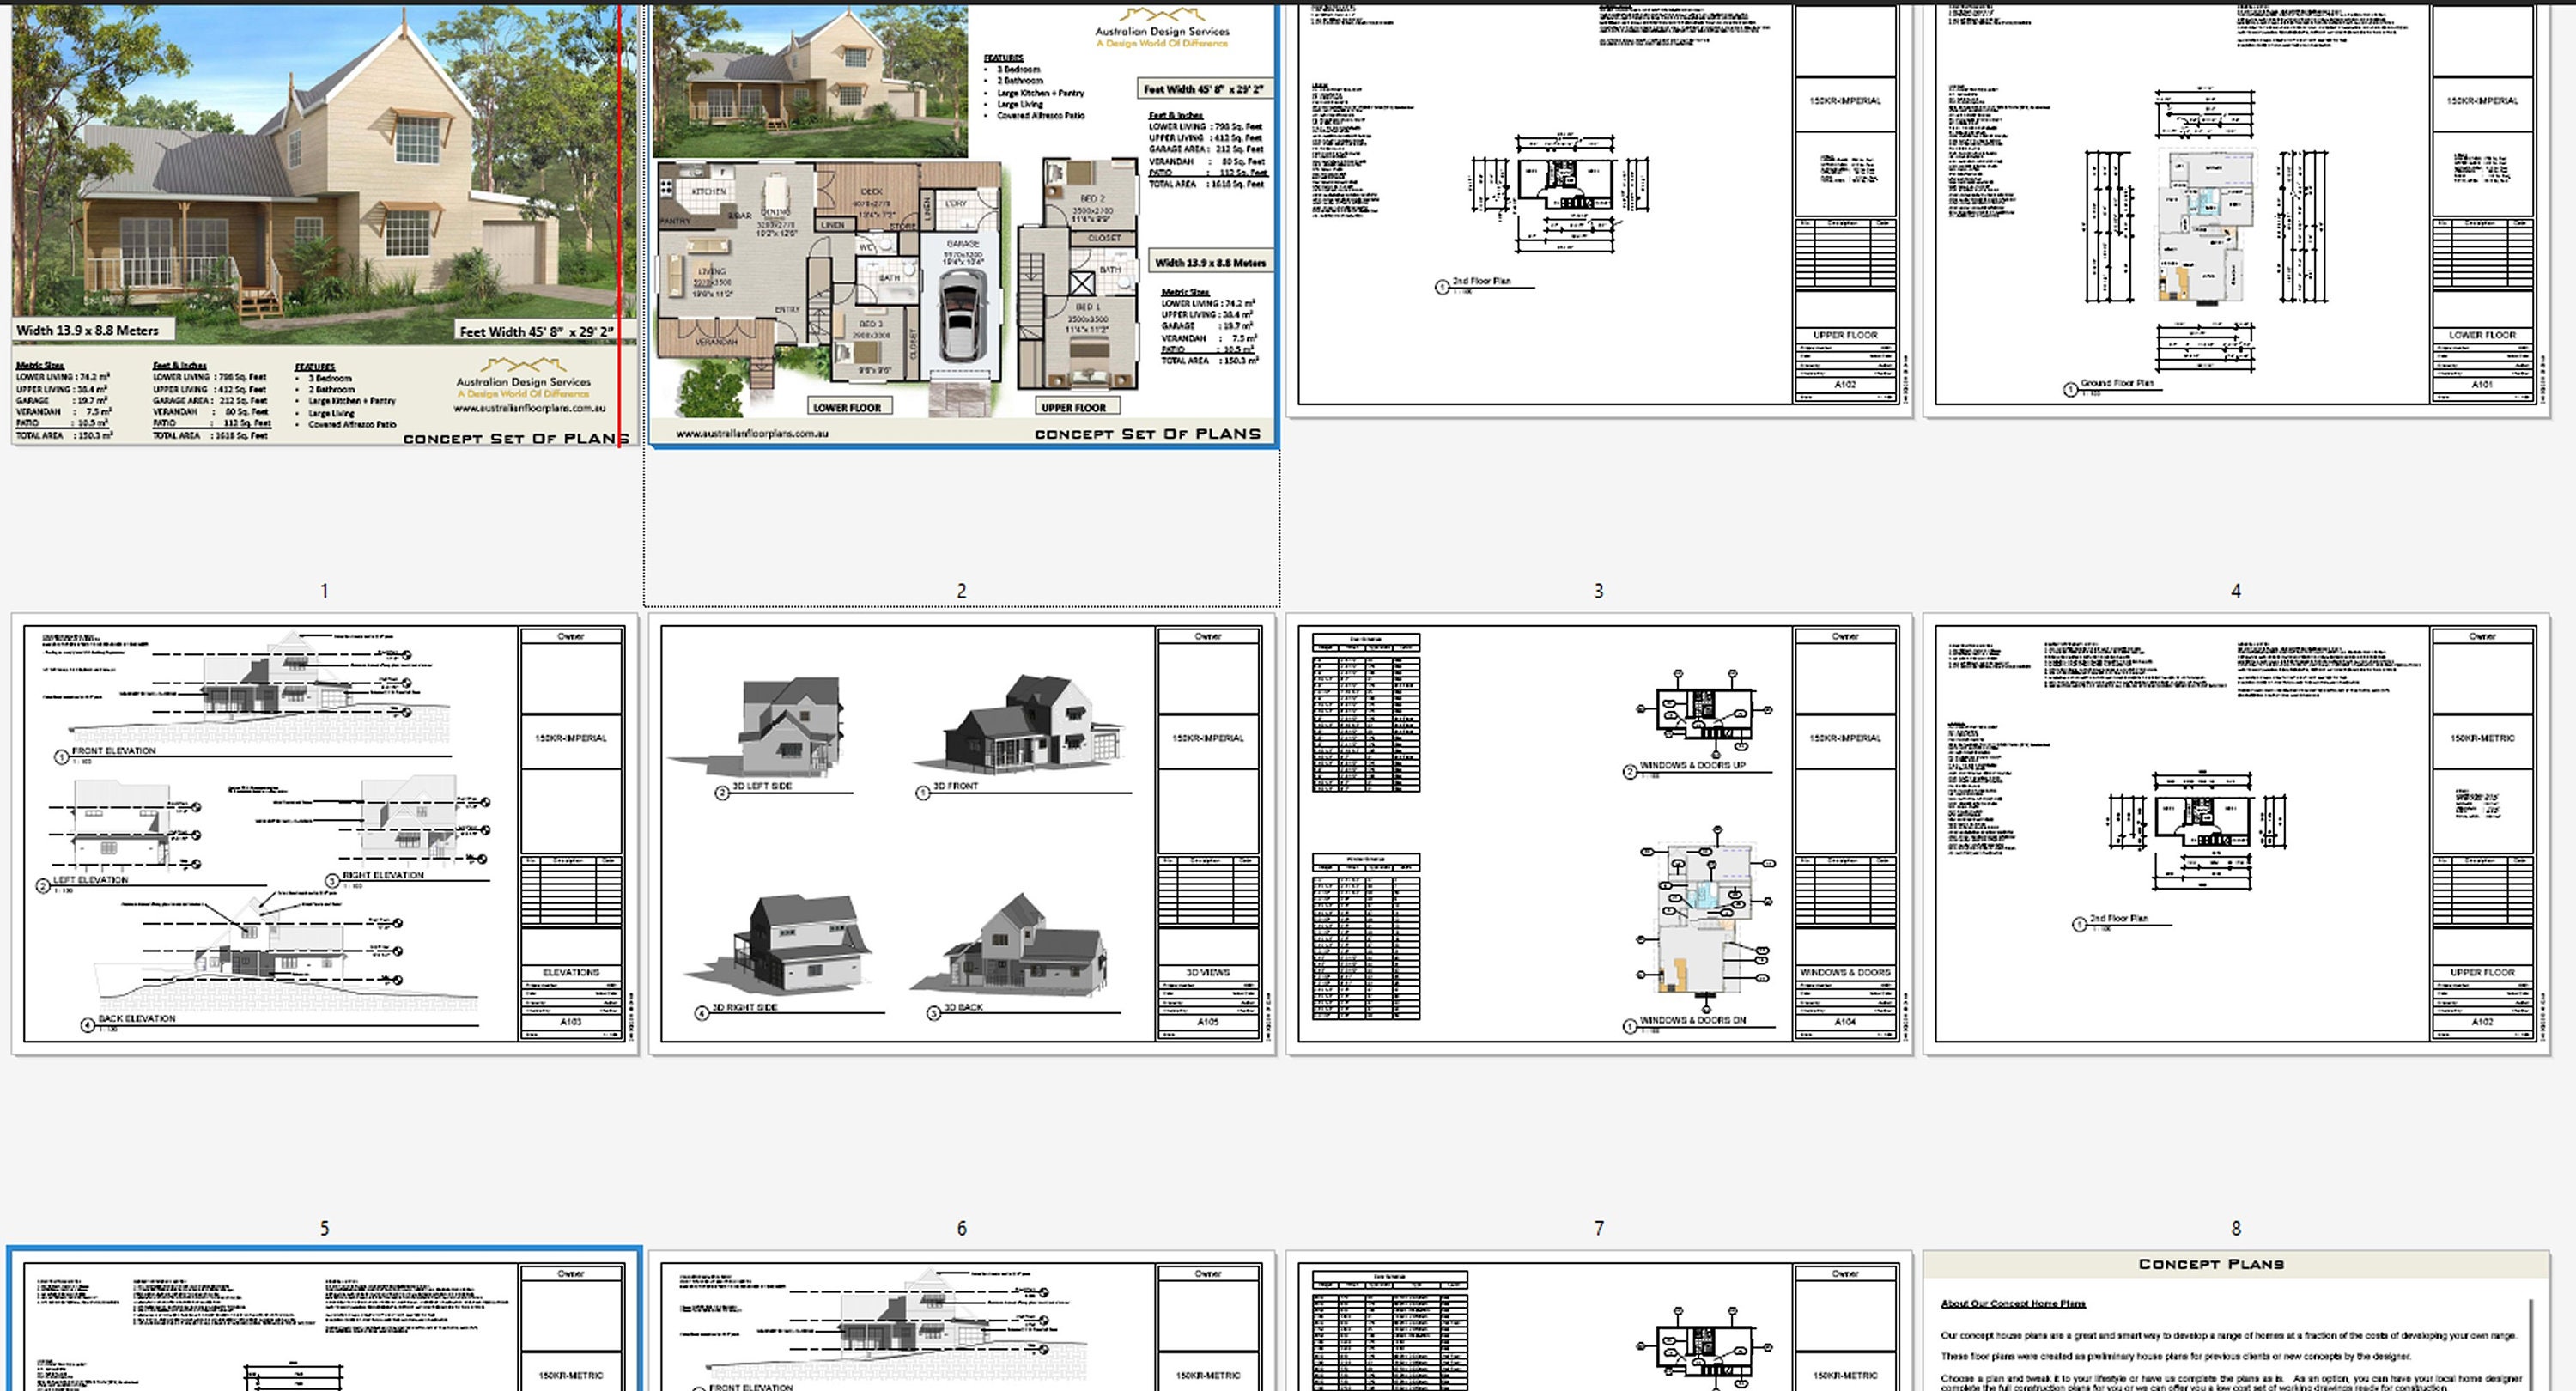
Task: Choose page 7 thumbnail with Windows & Doors
Action: pos(1599,834)
